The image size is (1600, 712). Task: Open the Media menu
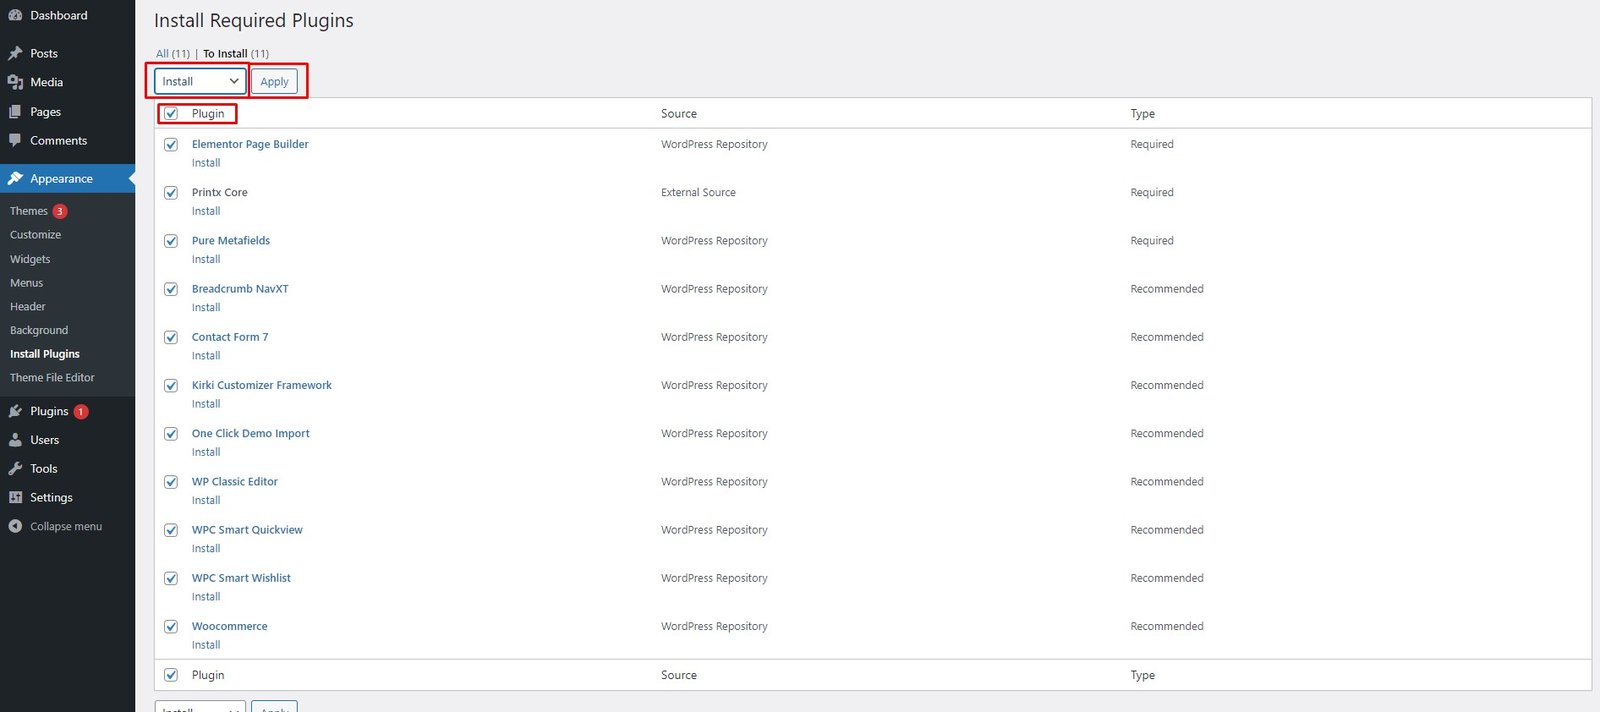click(x=46, y=82)
